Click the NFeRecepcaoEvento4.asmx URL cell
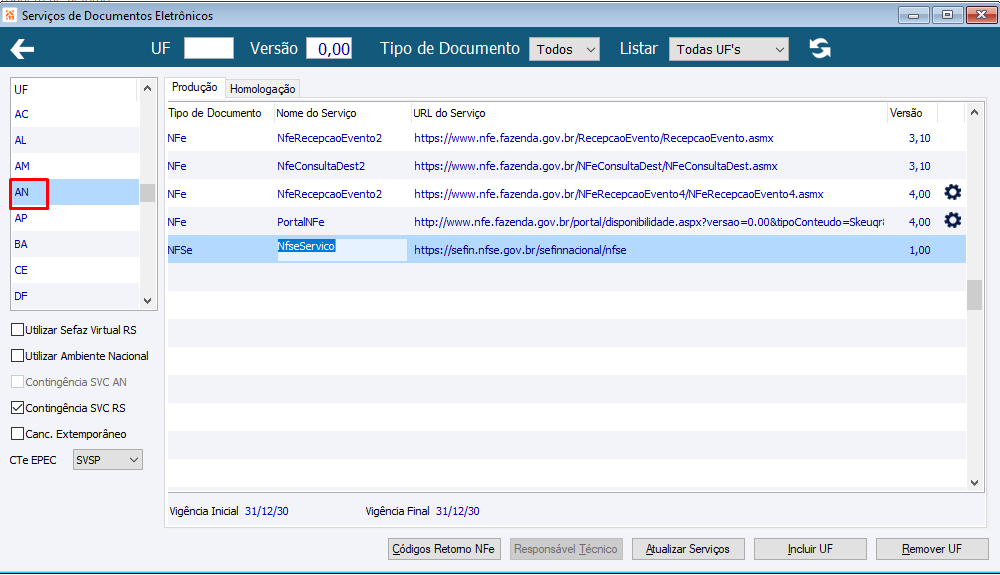The image size is (1000, 575). coord(619,194)
